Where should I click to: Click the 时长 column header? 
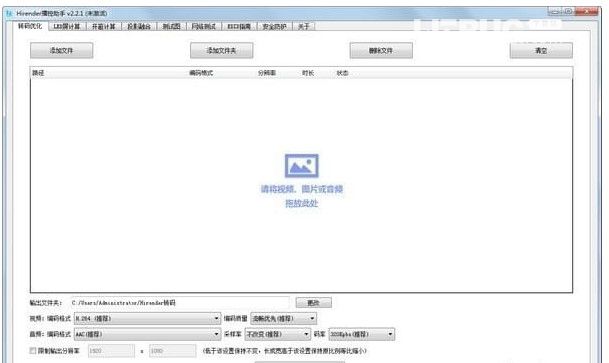pyautogui.click(x=308, y=73)
